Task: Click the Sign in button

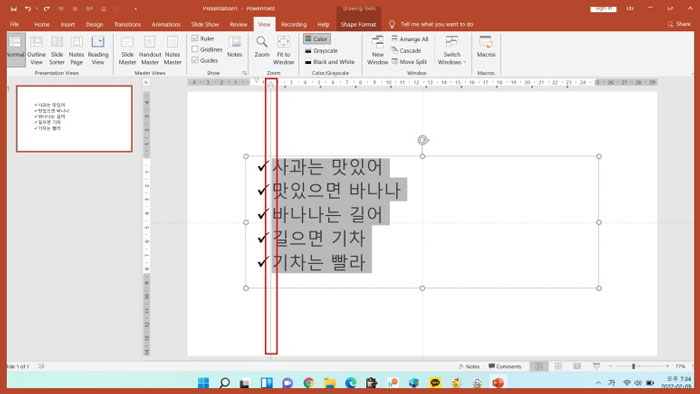Action: 603,8
